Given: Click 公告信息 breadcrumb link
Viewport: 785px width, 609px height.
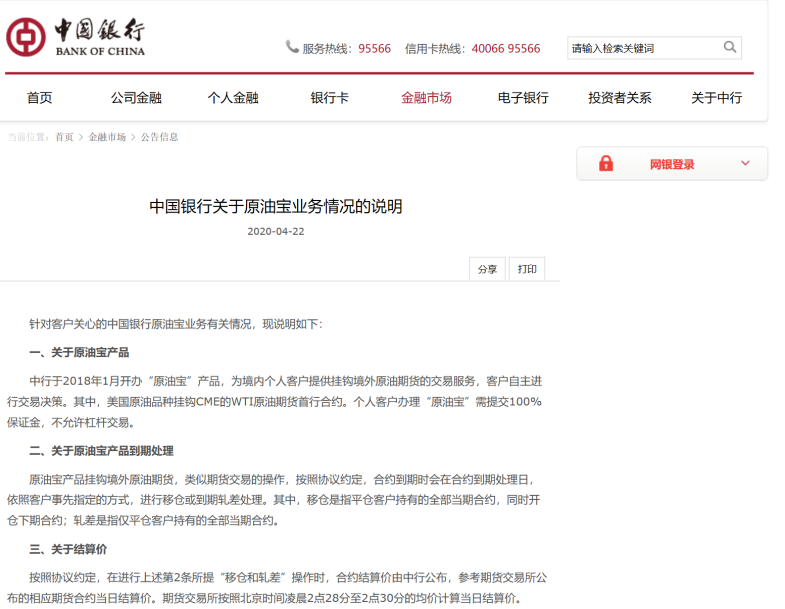Looking at the screenshot, I should 159,137.
